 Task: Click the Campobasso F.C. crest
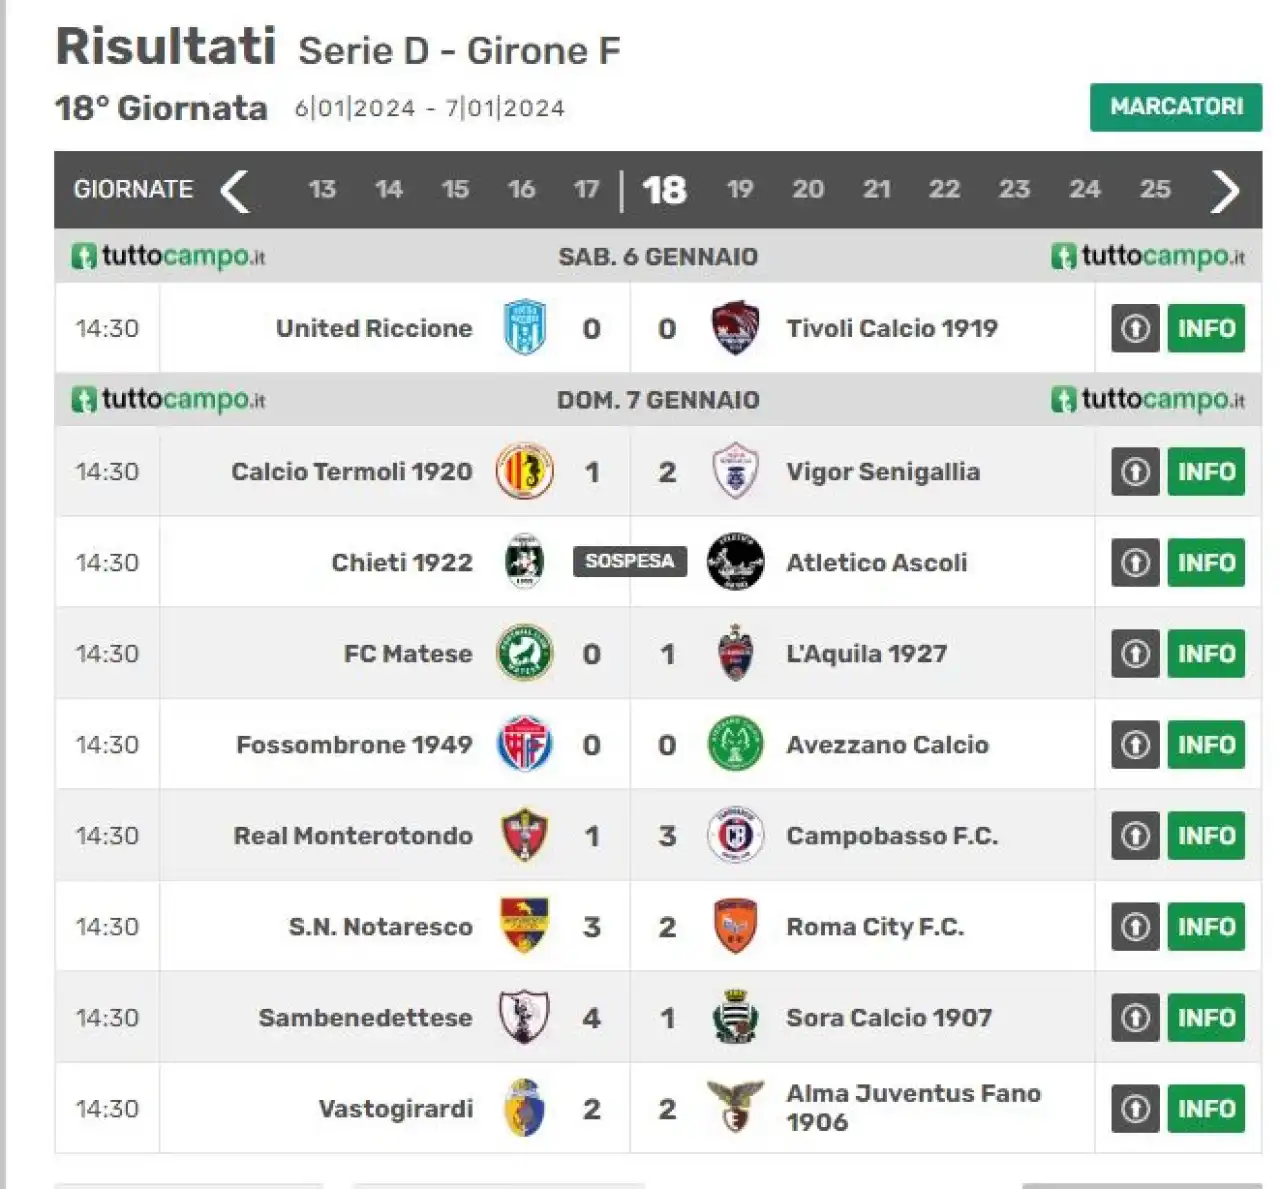(735, 835)
